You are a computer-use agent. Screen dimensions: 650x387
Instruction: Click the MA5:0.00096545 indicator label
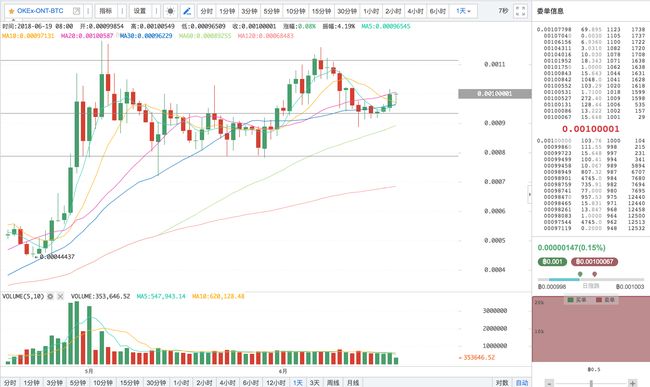(x=386, y=26)
